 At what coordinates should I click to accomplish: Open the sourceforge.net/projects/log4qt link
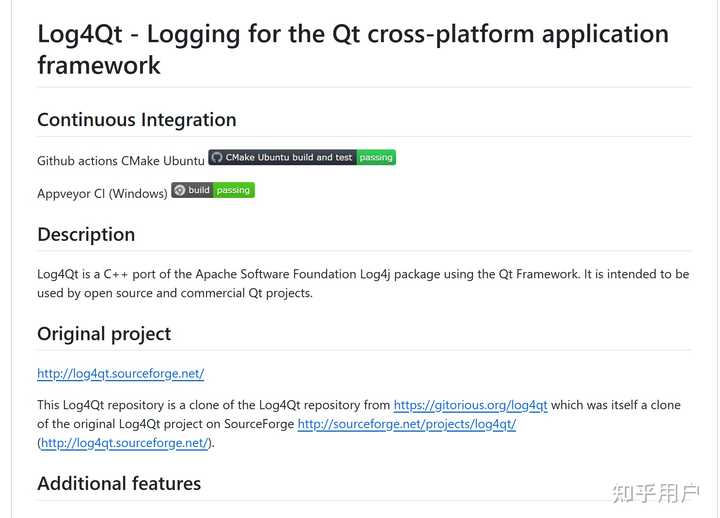407,424
